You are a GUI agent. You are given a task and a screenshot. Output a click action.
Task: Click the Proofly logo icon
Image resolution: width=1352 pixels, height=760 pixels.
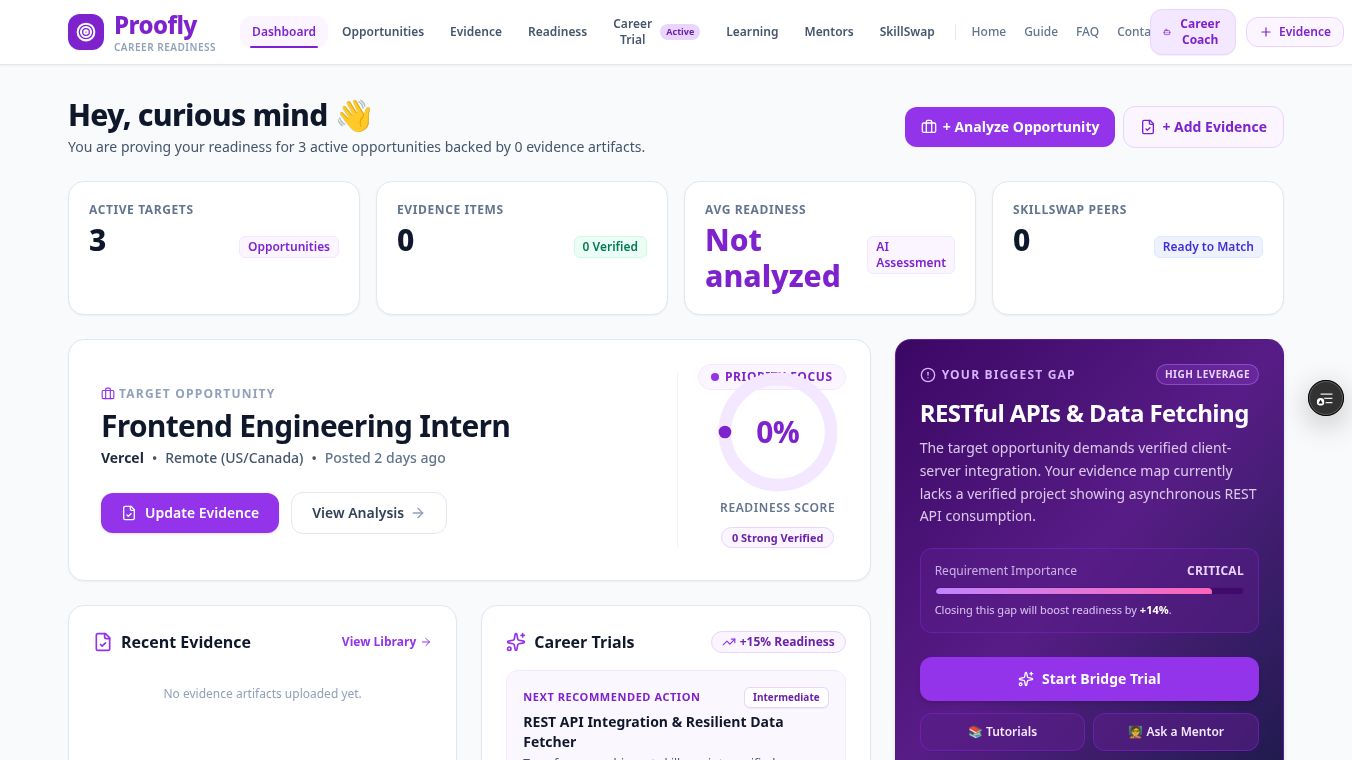point(86,32)
